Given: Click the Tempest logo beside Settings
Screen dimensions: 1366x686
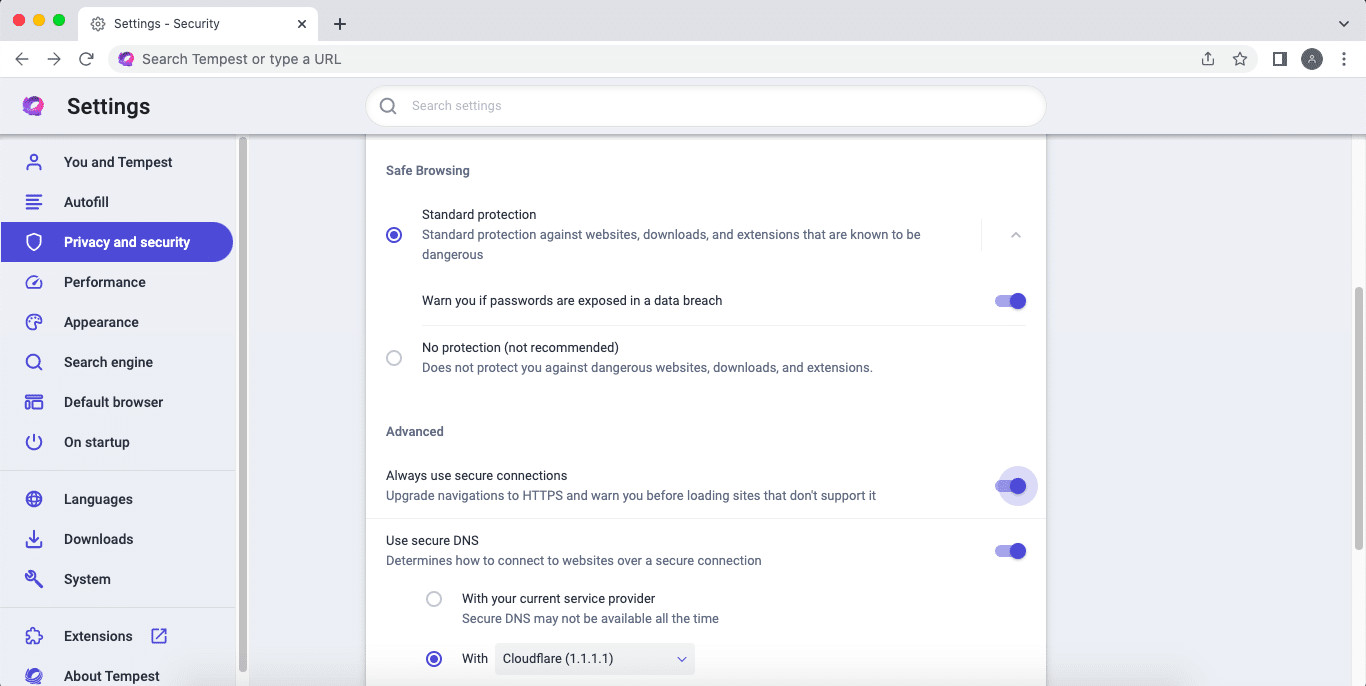Looking at the screenshot, I should (x=33, y=106).
